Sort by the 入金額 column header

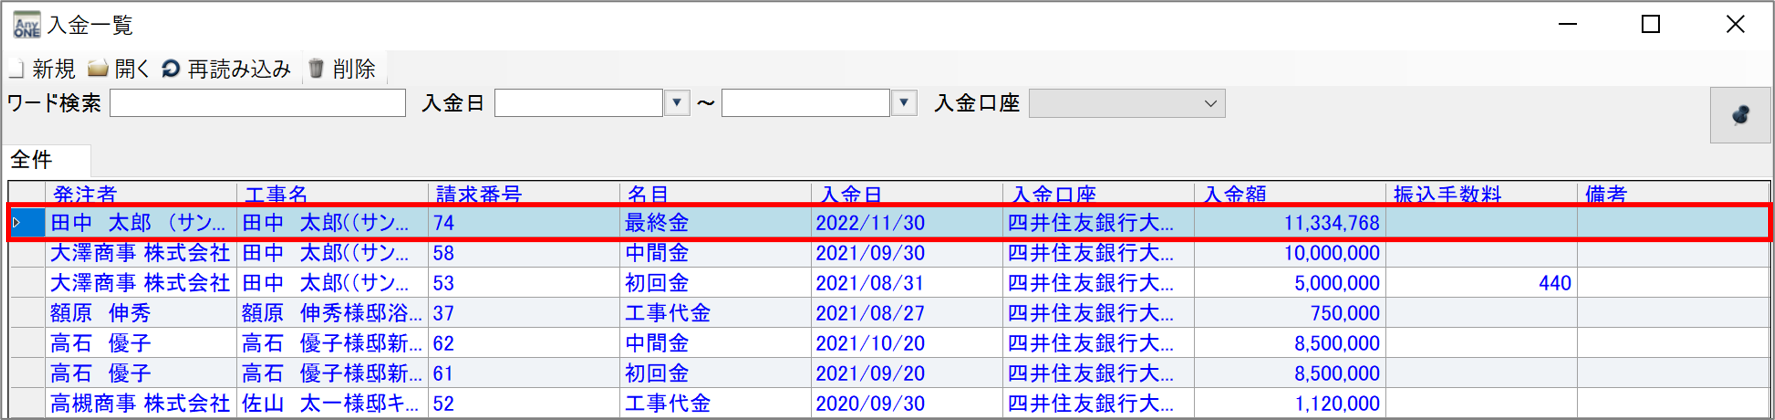tap(1235, 194)
